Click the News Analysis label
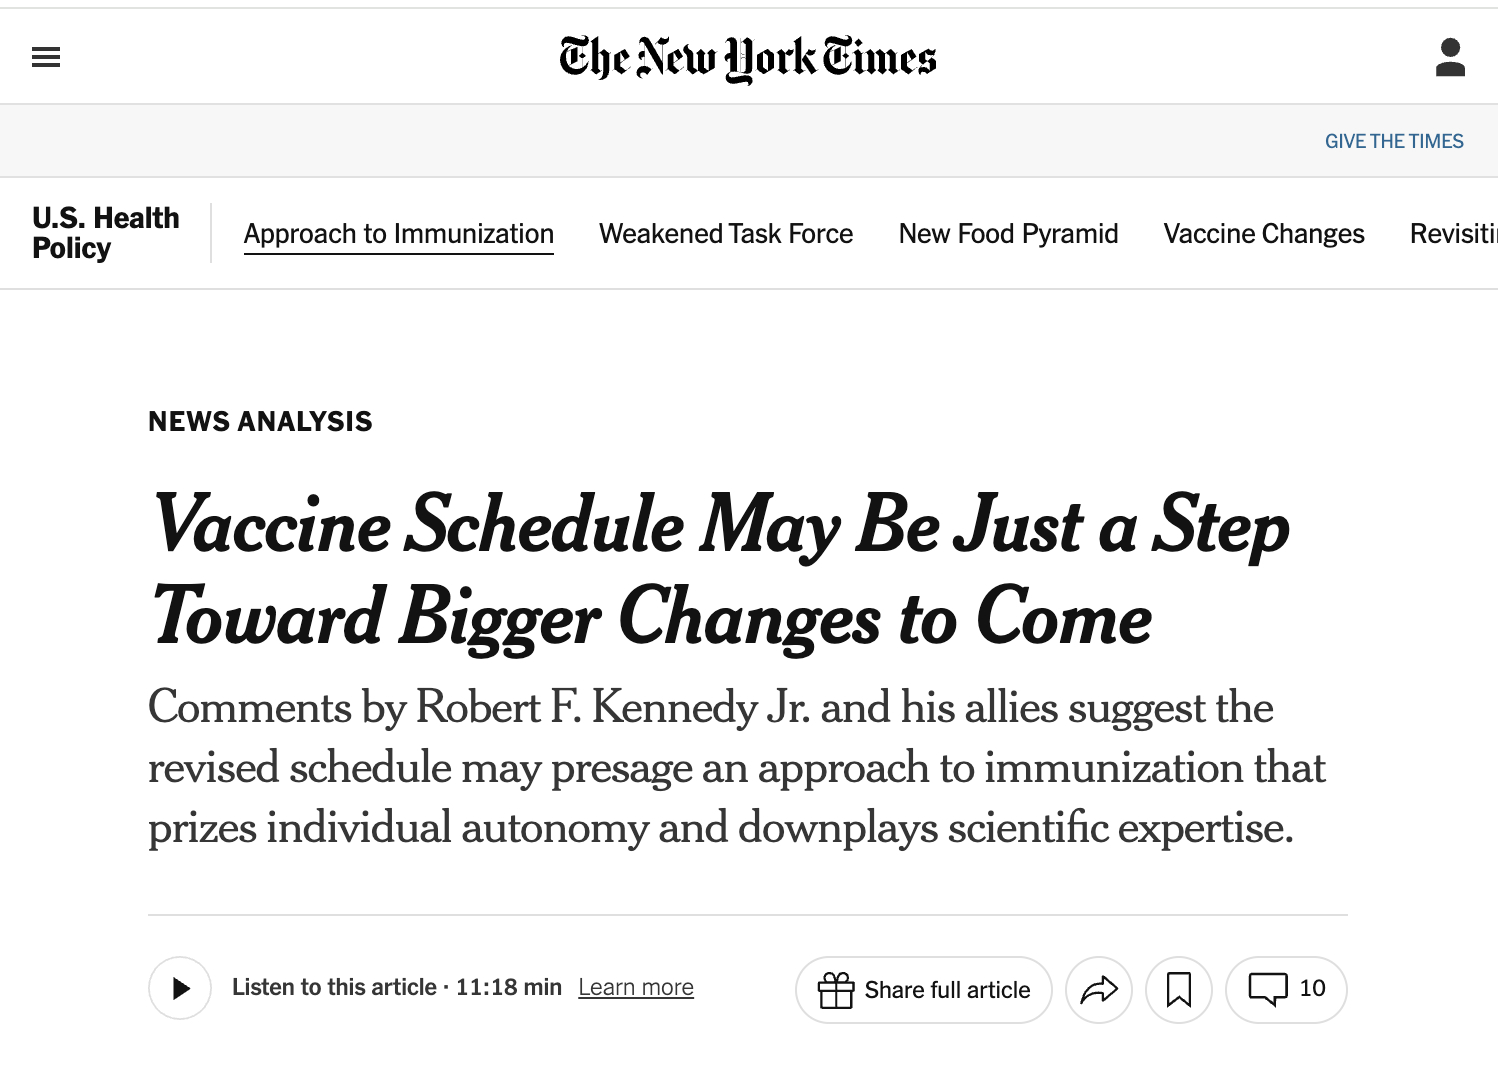 tap(260, 422)
